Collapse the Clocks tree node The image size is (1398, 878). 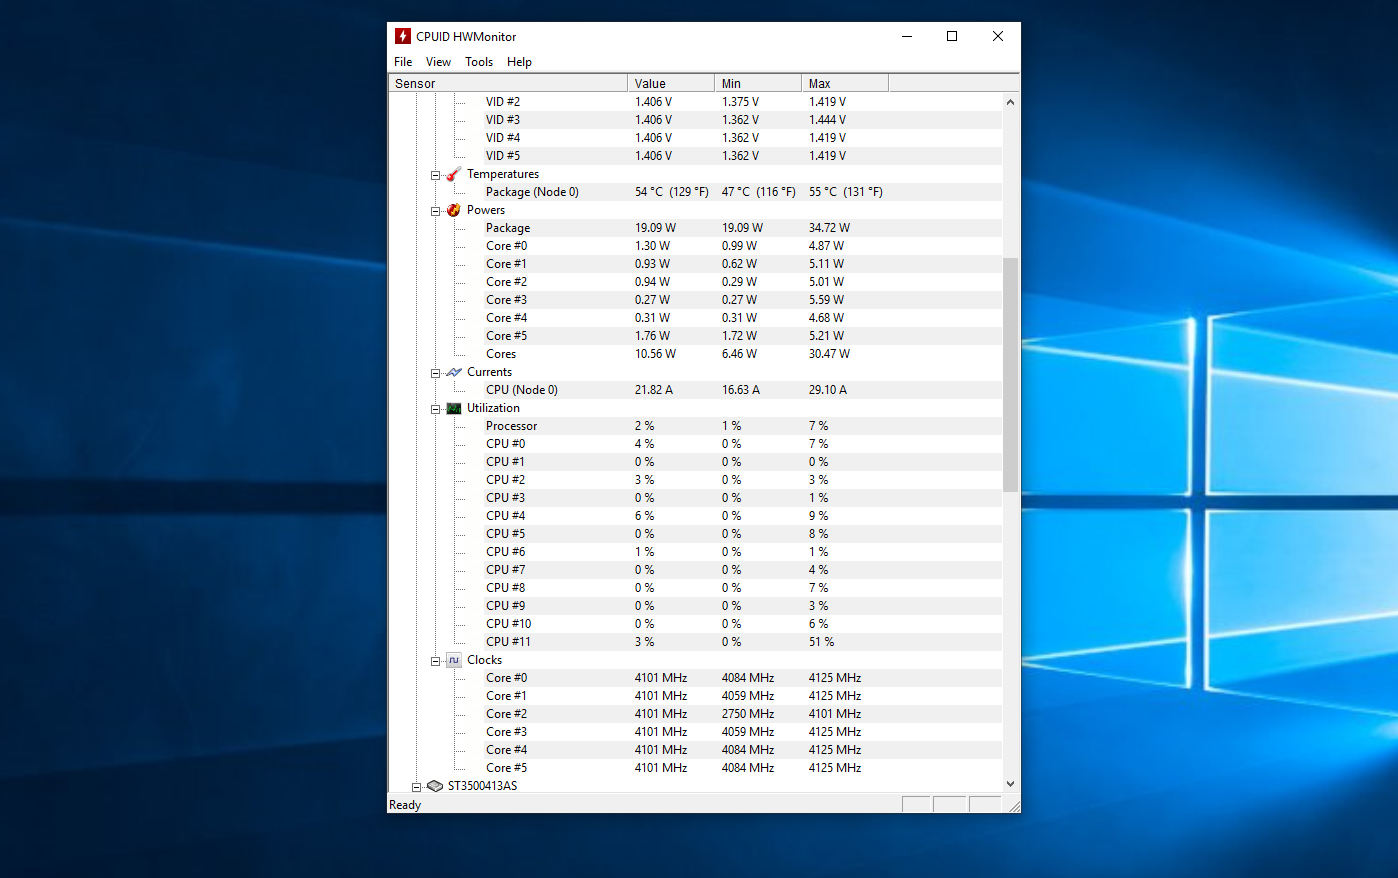pyautogui.click(x=436, y=661)
